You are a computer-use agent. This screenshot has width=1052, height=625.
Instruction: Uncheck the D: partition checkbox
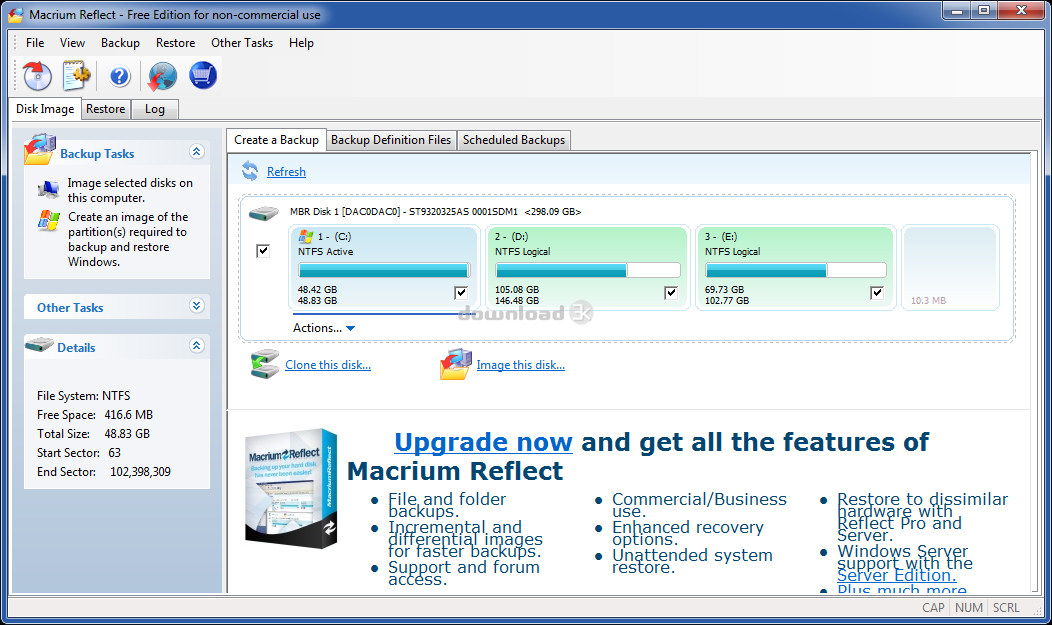(x=671, y=293)
